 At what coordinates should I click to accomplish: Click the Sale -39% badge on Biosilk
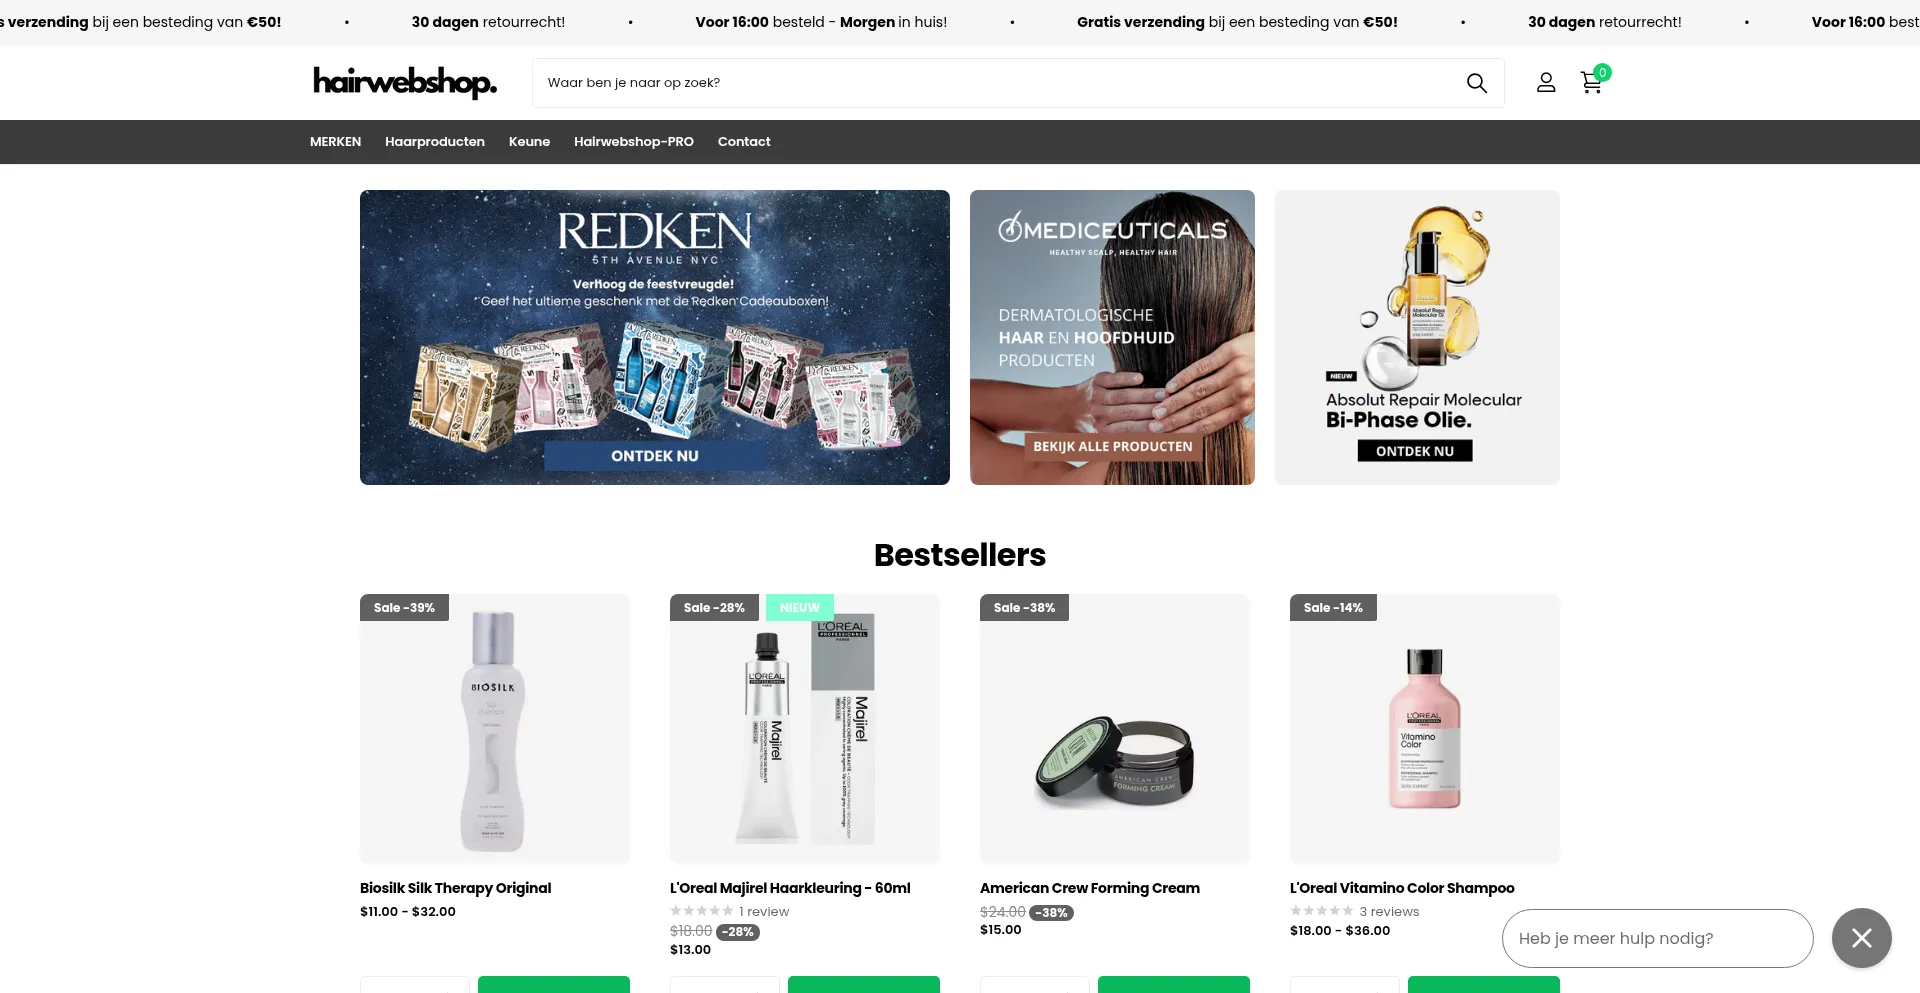tap(404, 608)
